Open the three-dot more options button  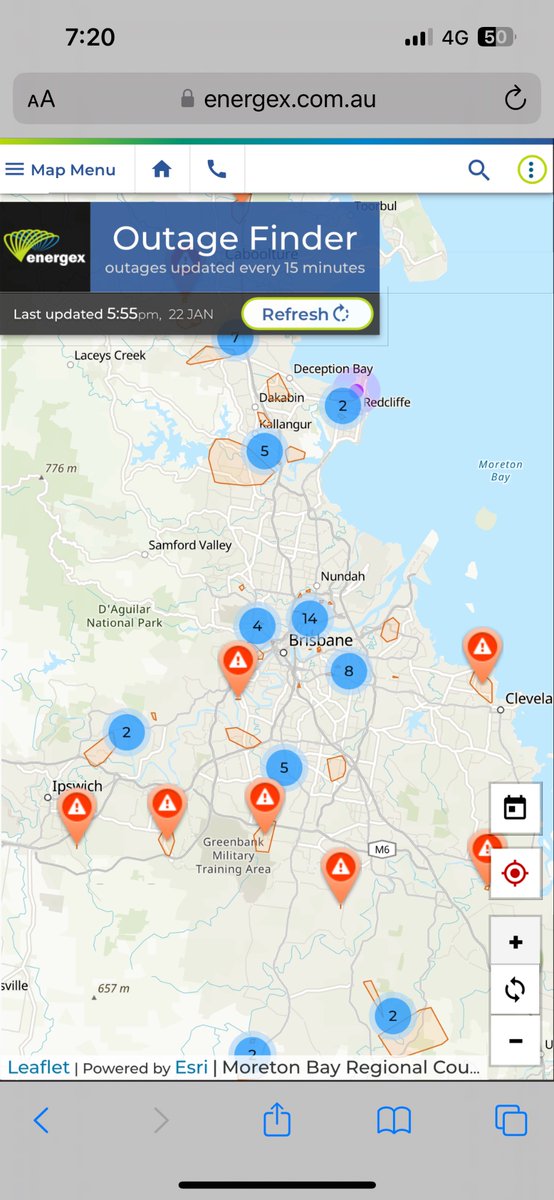(531, 170)
